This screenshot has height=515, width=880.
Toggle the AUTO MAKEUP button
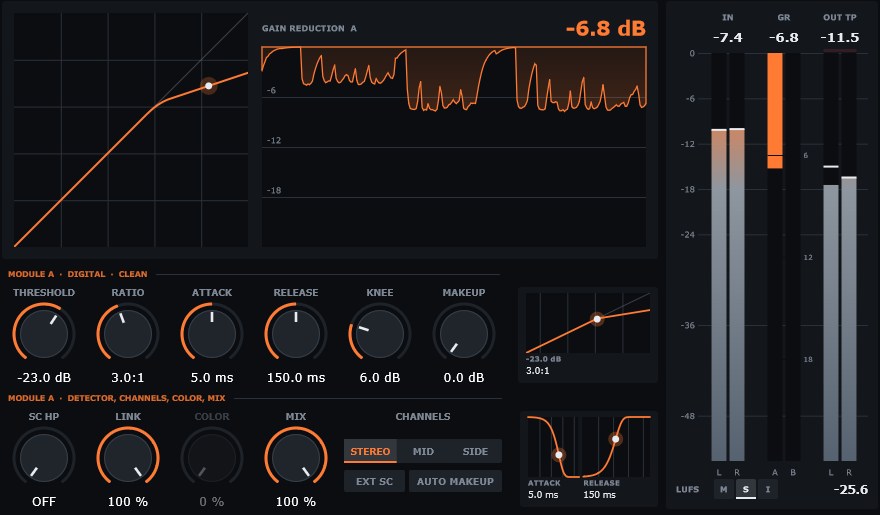(x=455, y=481)
